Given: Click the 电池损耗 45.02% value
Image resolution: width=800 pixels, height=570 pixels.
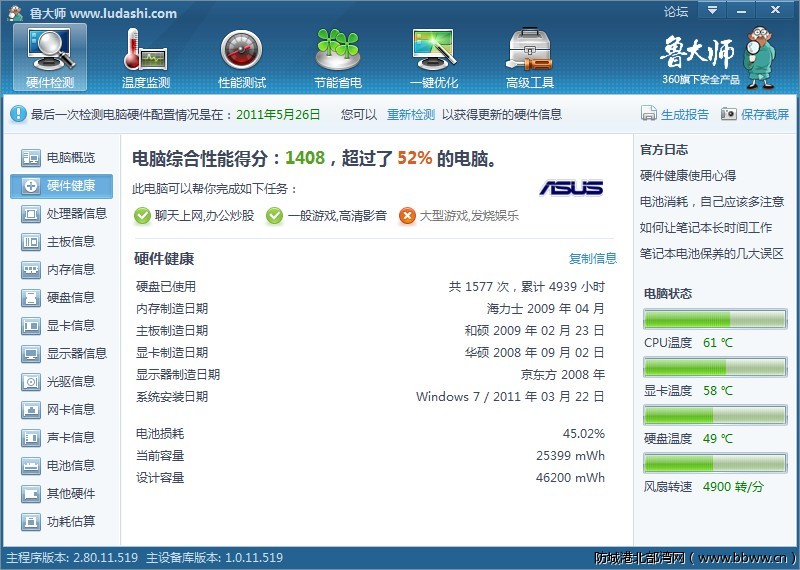Looking at the screenshot, I should [584, 434].
